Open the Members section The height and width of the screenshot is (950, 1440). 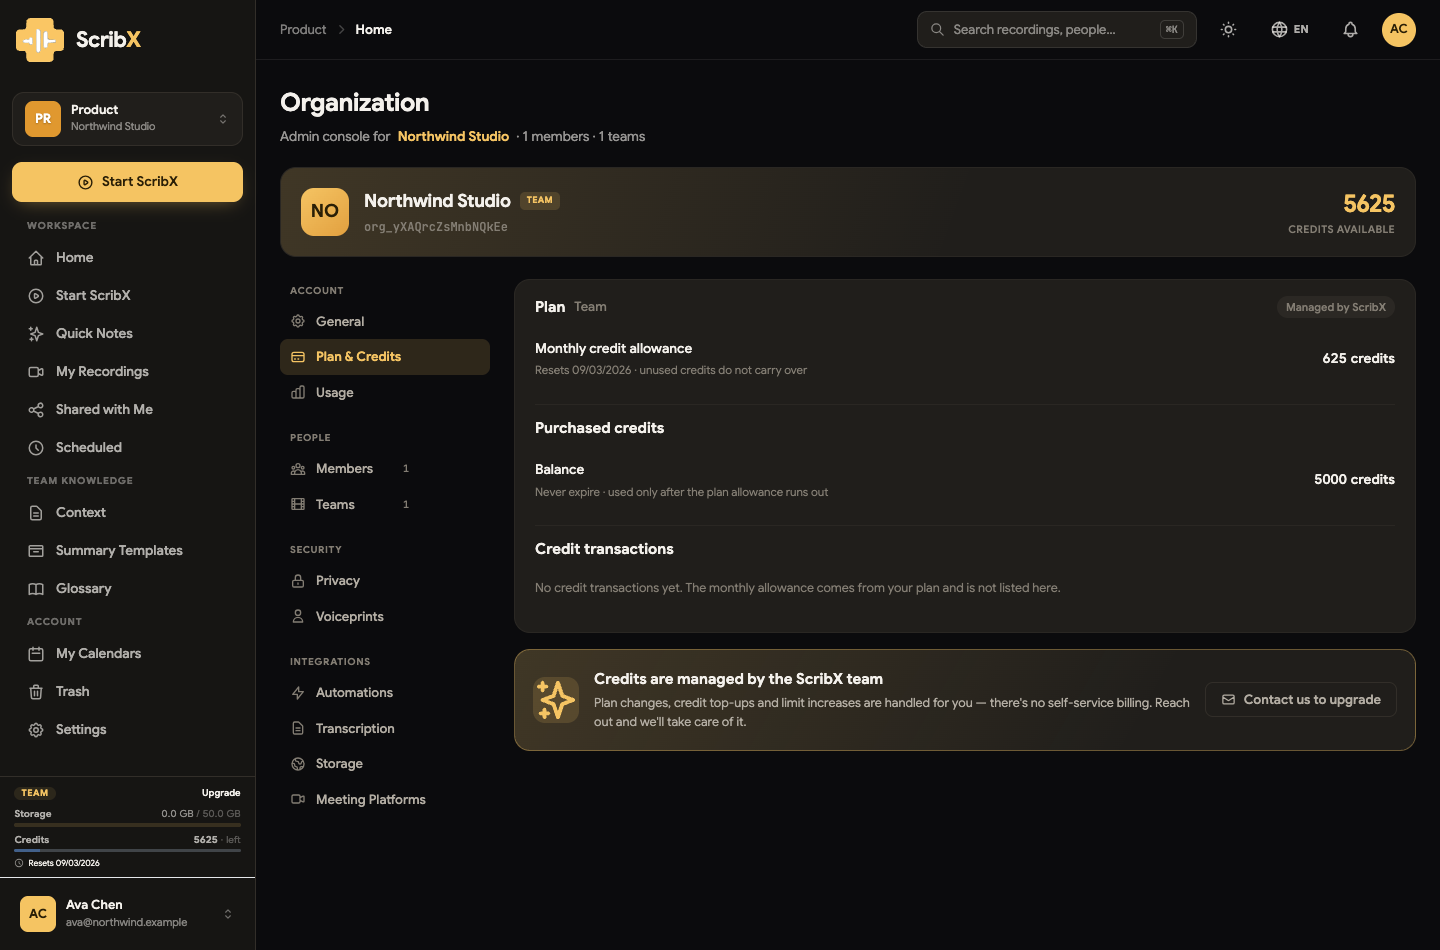pos(385,469)
